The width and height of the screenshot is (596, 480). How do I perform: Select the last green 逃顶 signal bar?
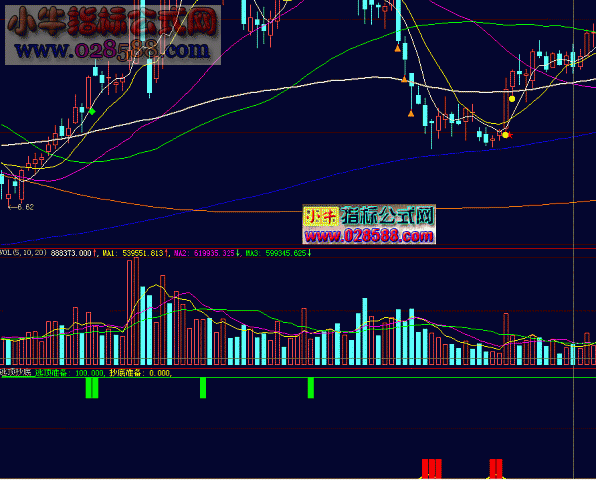click(311, 388)
